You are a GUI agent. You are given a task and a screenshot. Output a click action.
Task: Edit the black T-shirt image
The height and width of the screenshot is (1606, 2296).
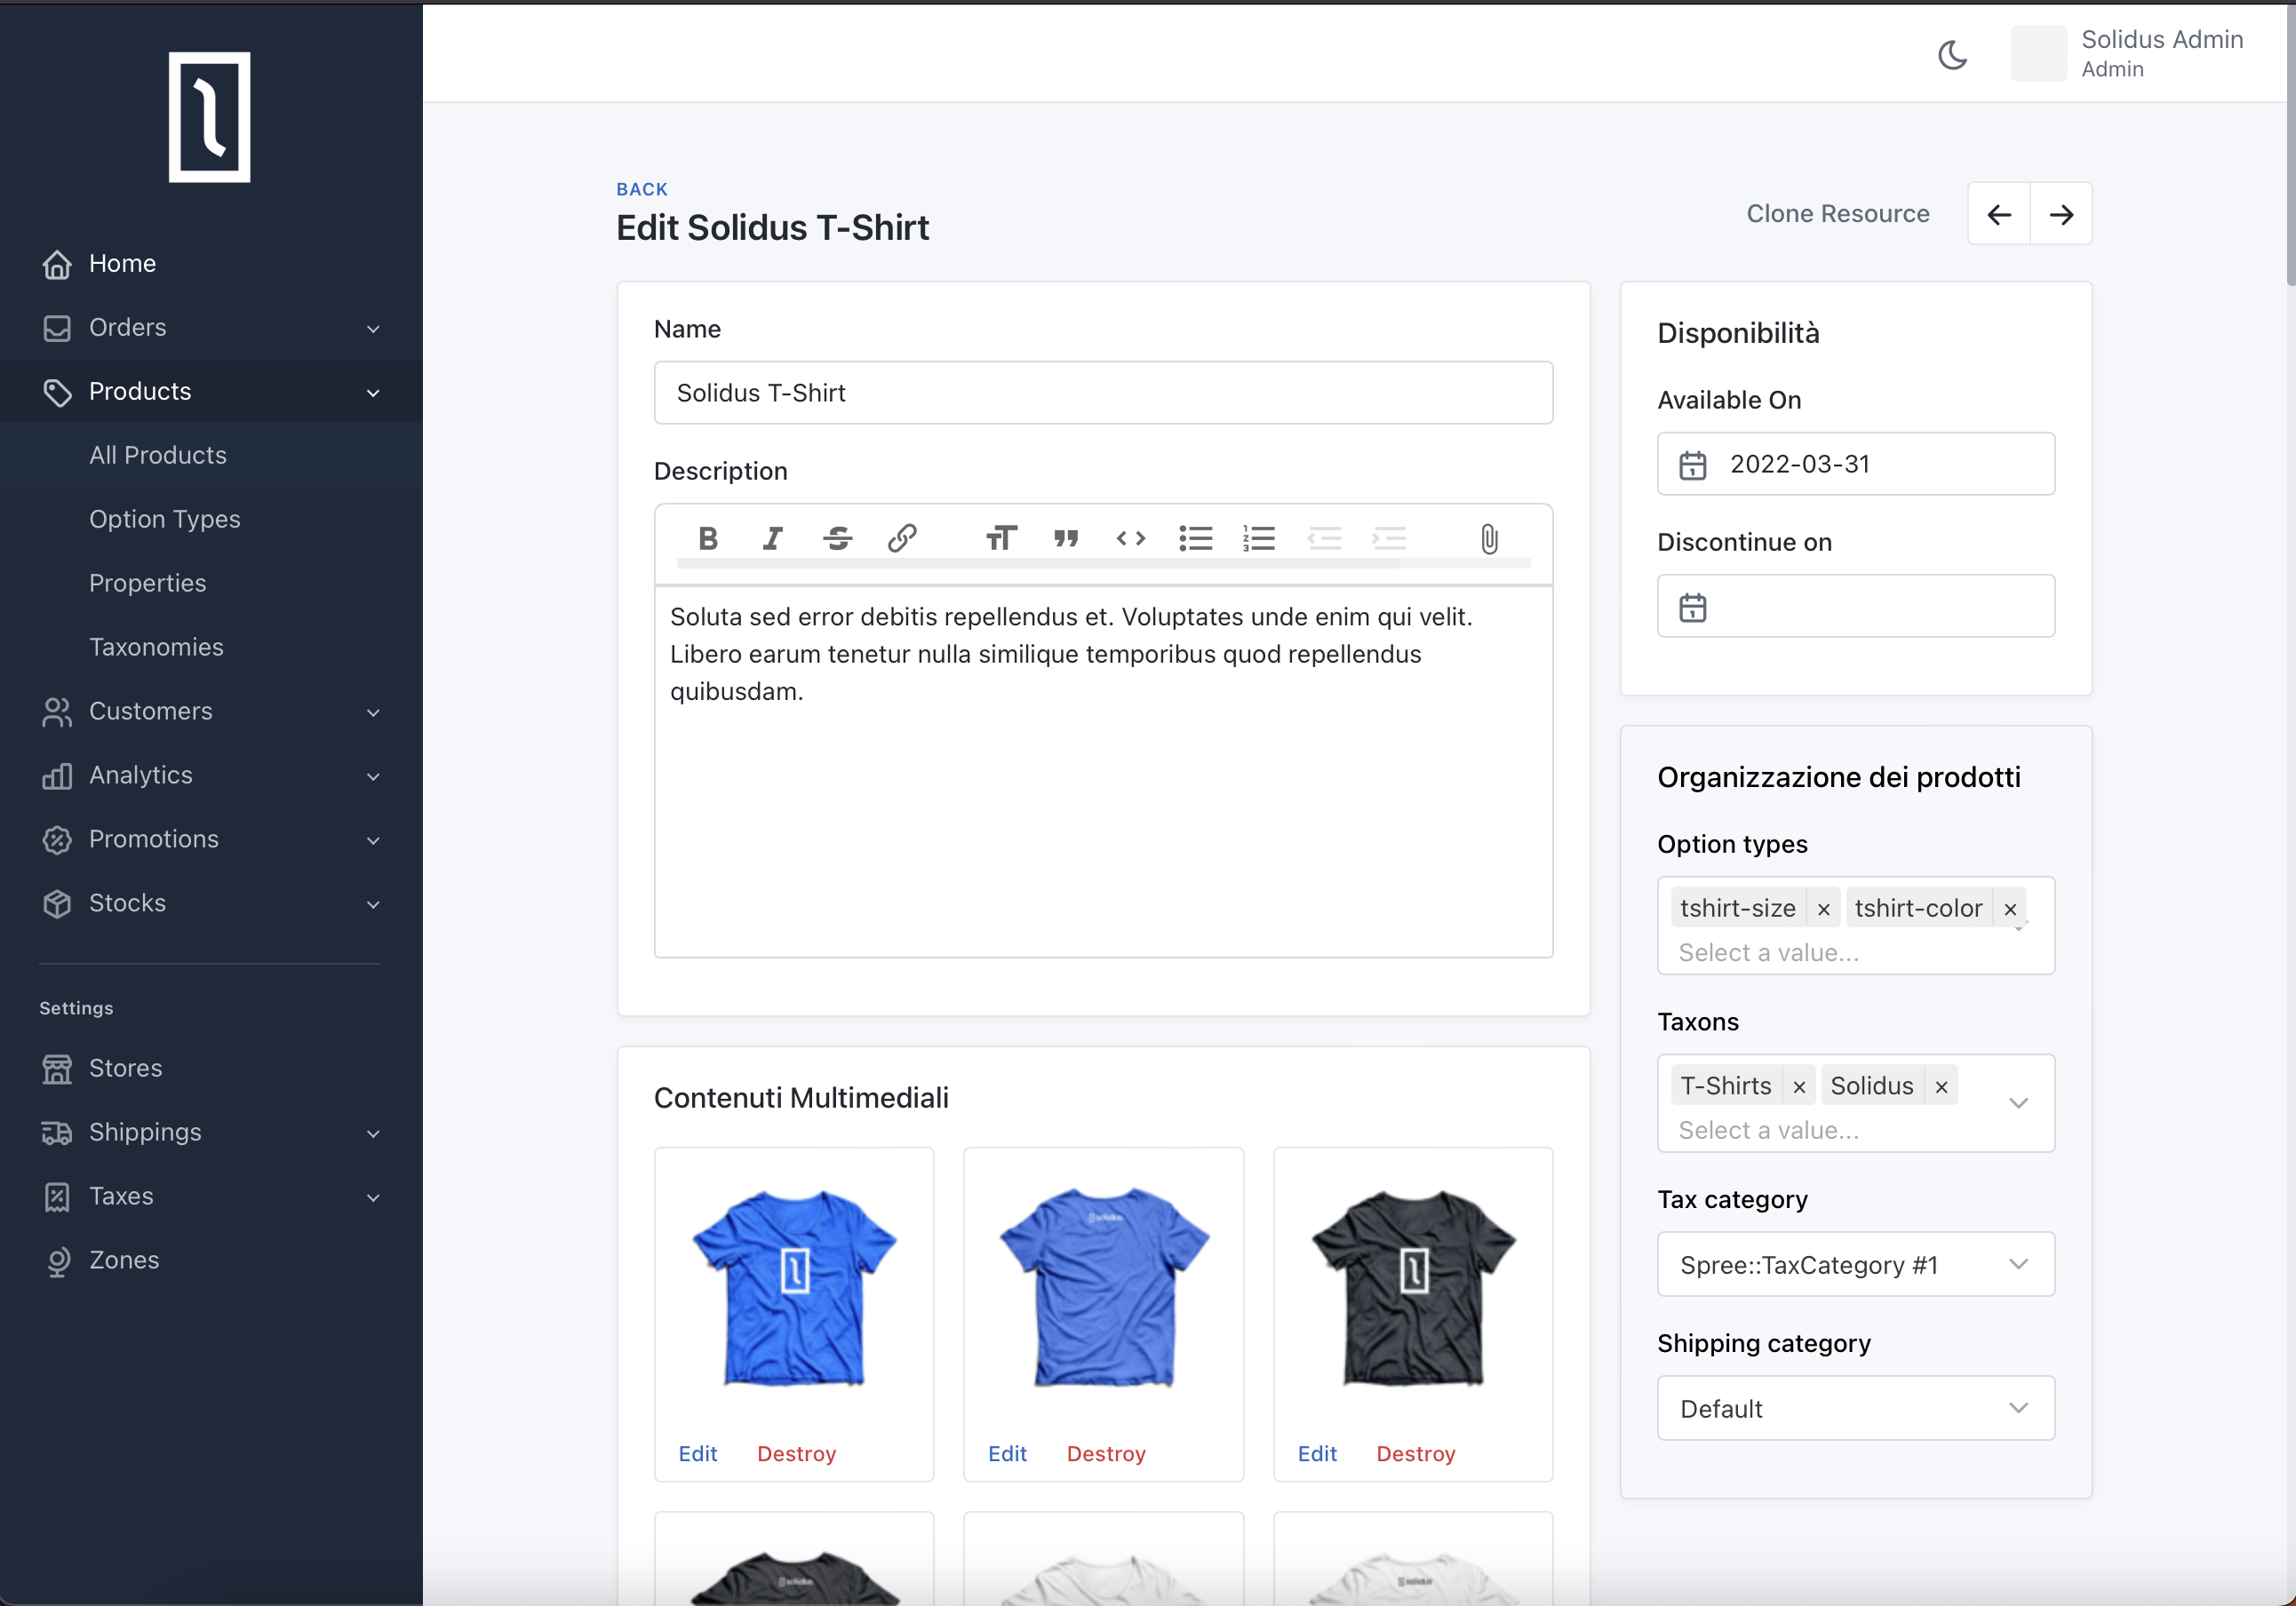[1317, 1454]
